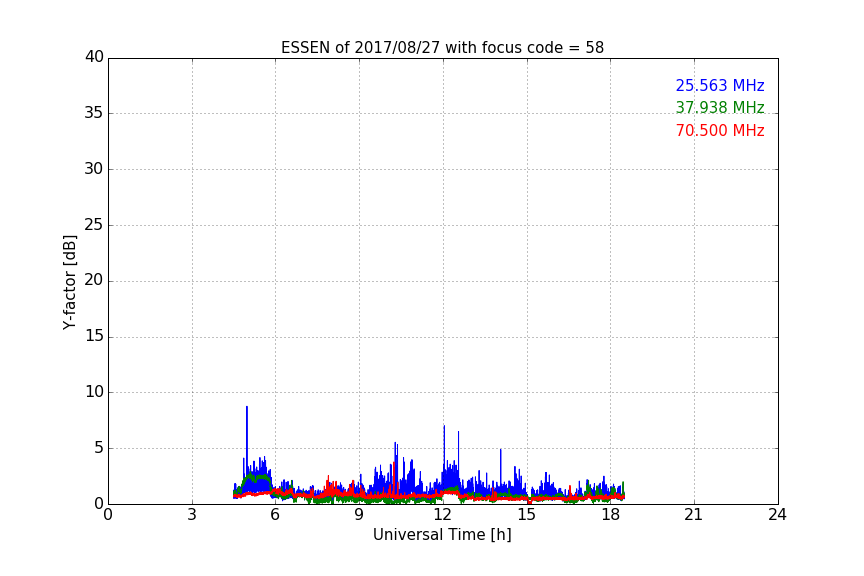Click the y-axis tick label '35'
This screenshot has height=576, width=864.
pos(94,113)
